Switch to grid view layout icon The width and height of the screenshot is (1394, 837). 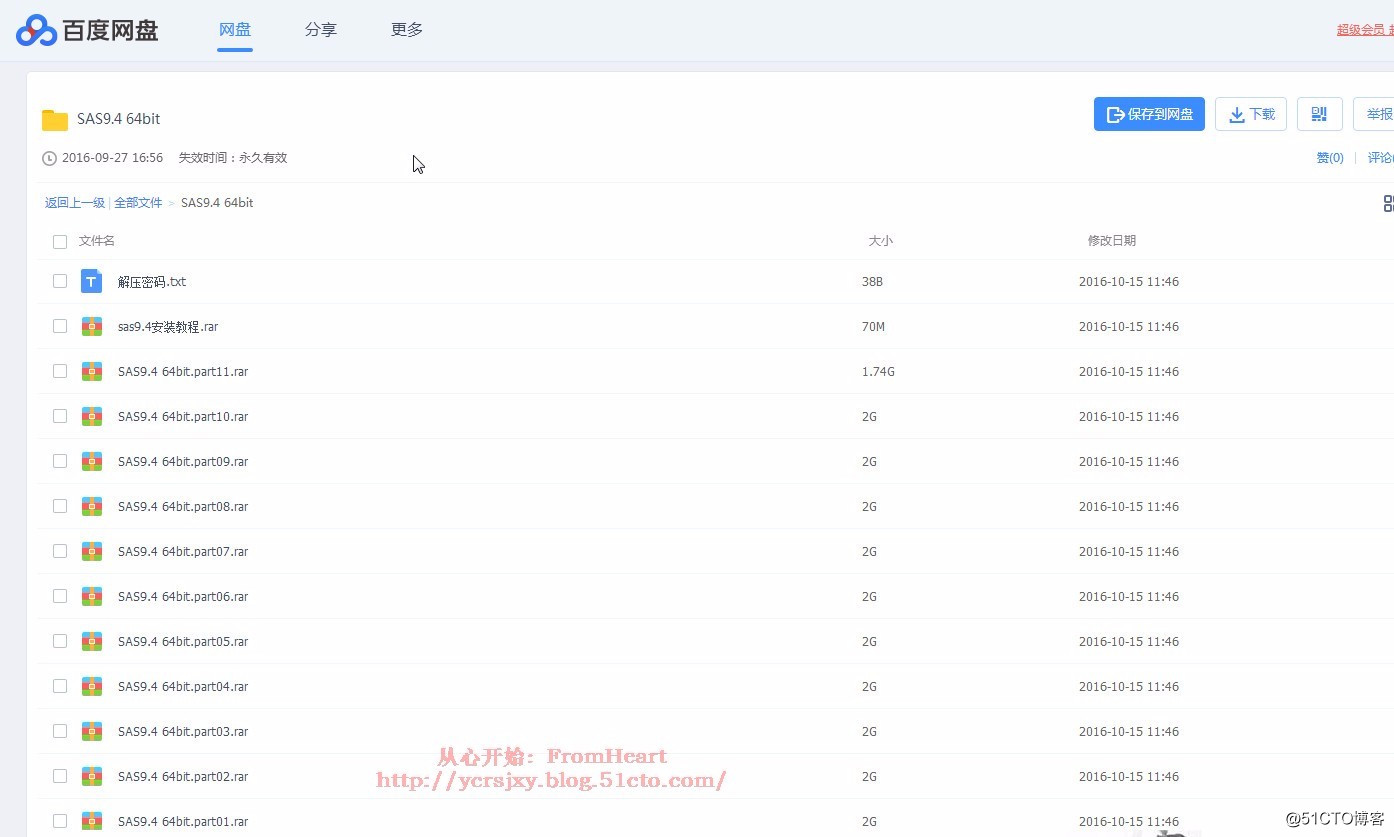pos(1388,203)
